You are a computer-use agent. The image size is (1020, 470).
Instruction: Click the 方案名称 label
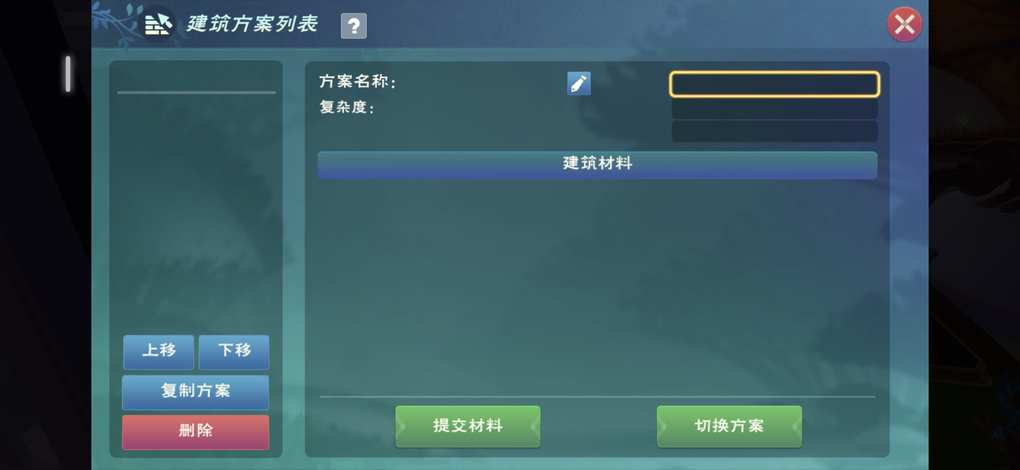[357, 83]
